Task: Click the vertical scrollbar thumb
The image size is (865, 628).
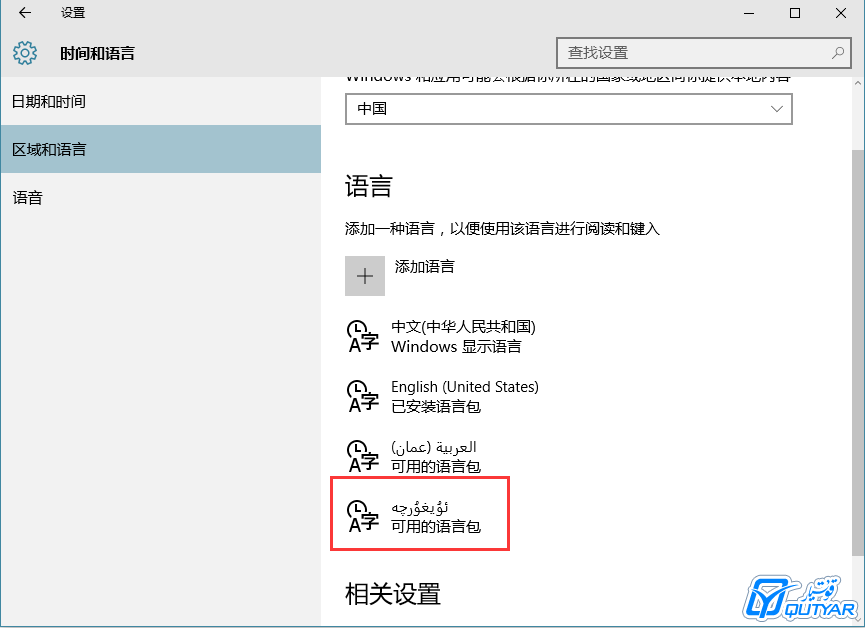Action: (857, 352)
